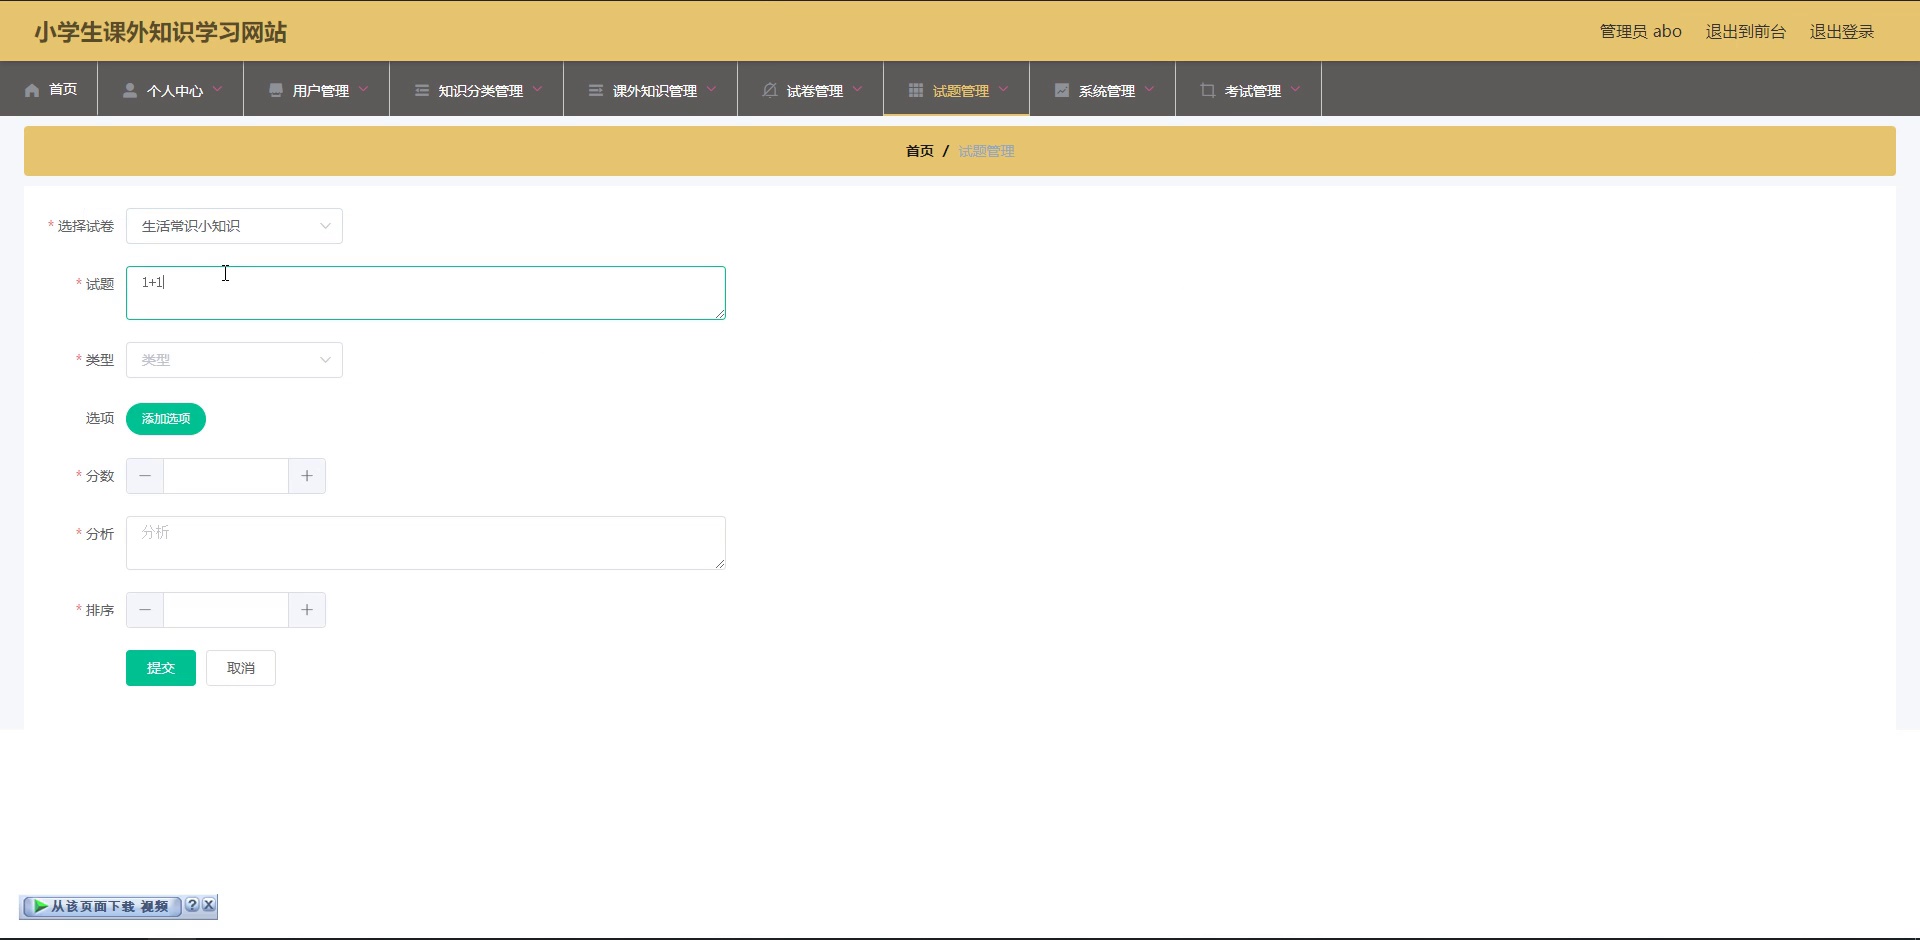The width and height of the screenshot is (1920, 940).
Task: Click the crop icon beside 考试管理
Action: (1208, 90)
